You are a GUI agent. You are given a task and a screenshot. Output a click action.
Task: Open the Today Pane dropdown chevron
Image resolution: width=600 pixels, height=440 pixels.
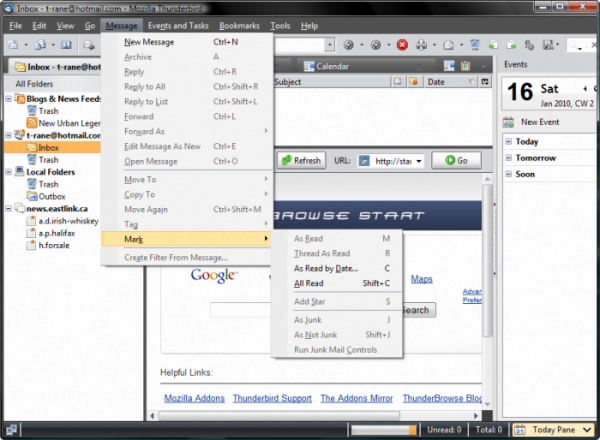[587, 430]
